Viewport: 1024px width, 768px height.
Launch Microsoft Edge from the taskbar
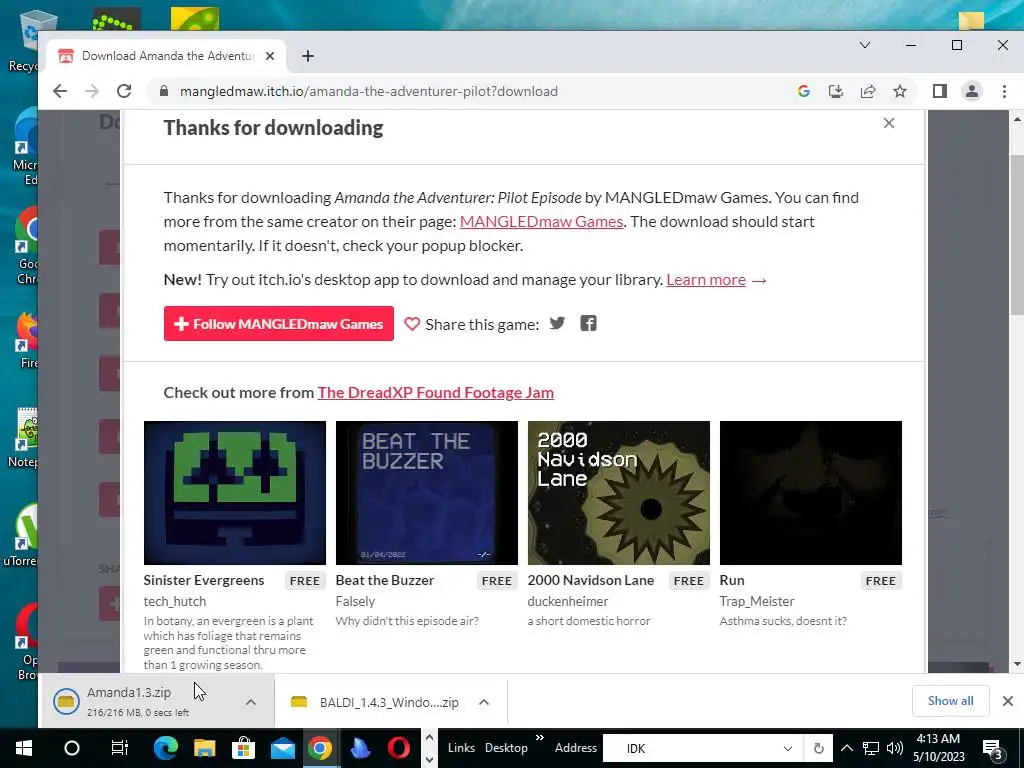[x=166, y=748]
